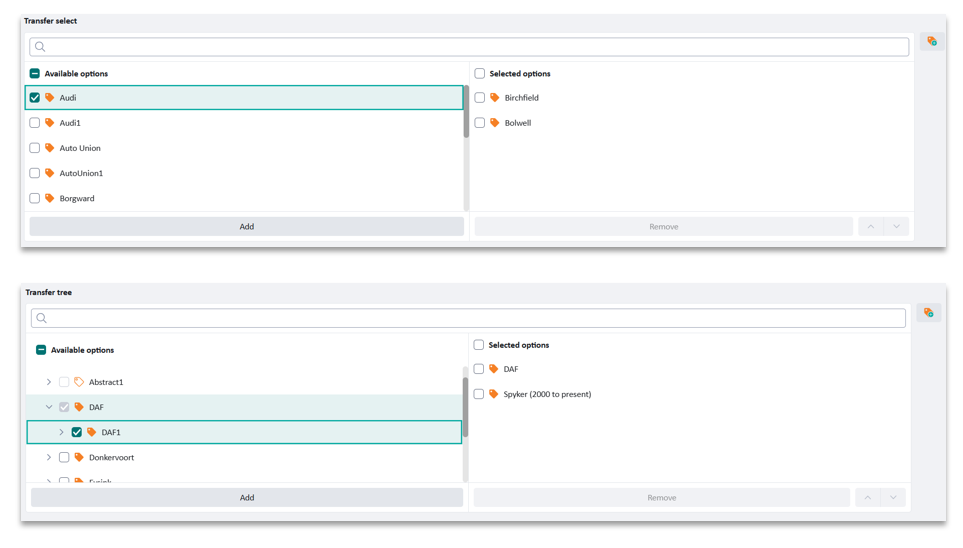Tick the Donkervoort checkbox in the tree

coord(64,457)
